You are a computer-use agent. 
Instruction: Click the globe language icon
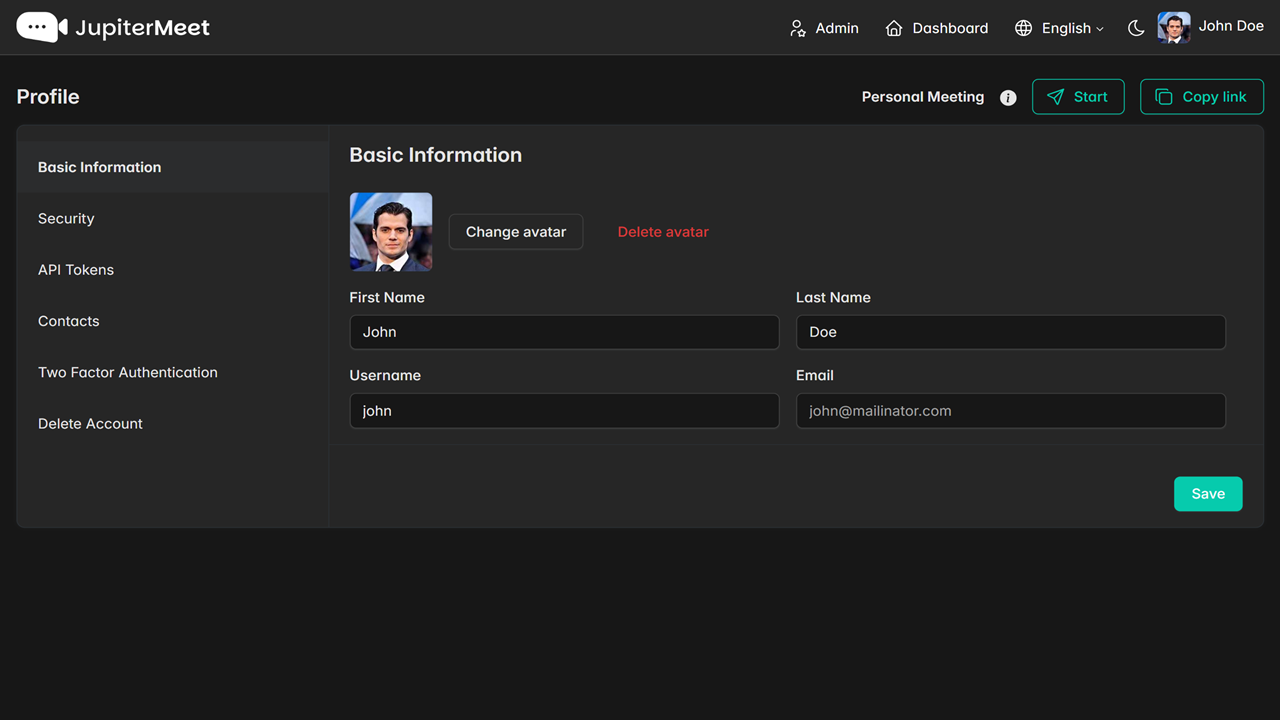[x=1023, y=28]
